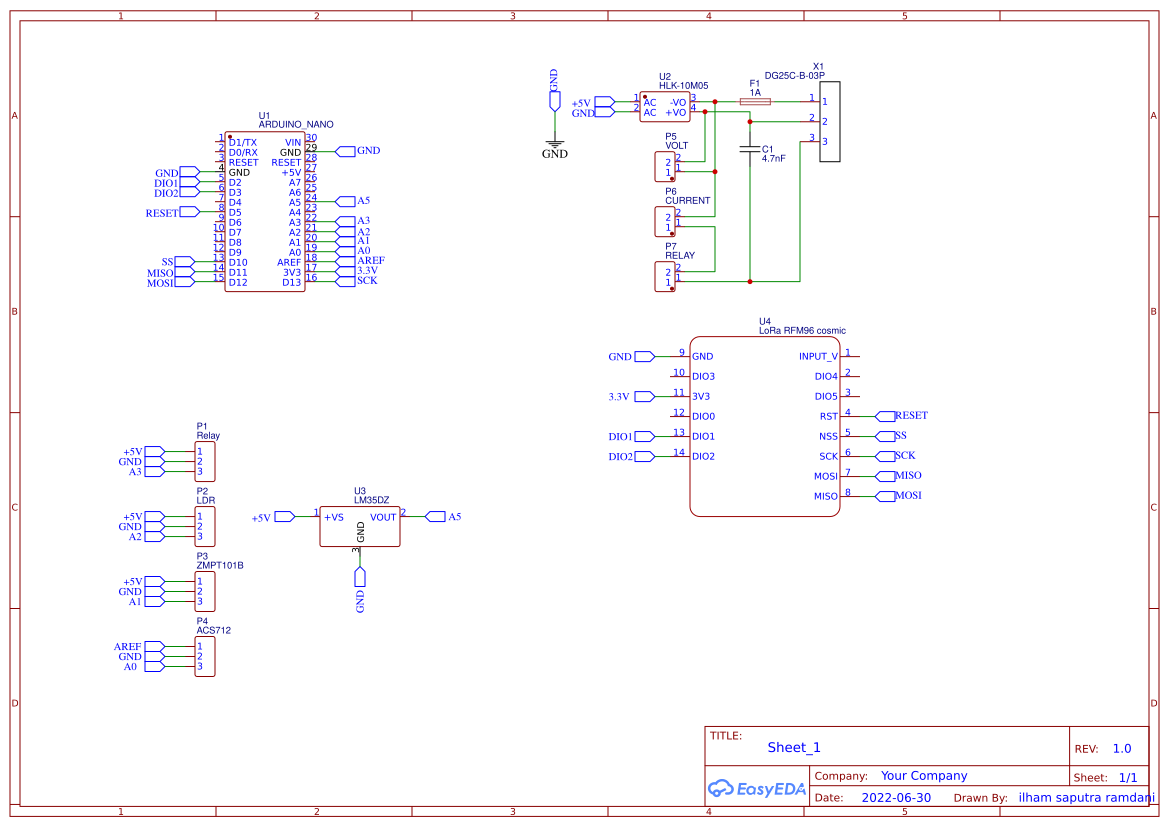1169x827 pixels.
Task: Click the Drawn By name ilham saputra ramdani
Action: (x=1089, y=797)
